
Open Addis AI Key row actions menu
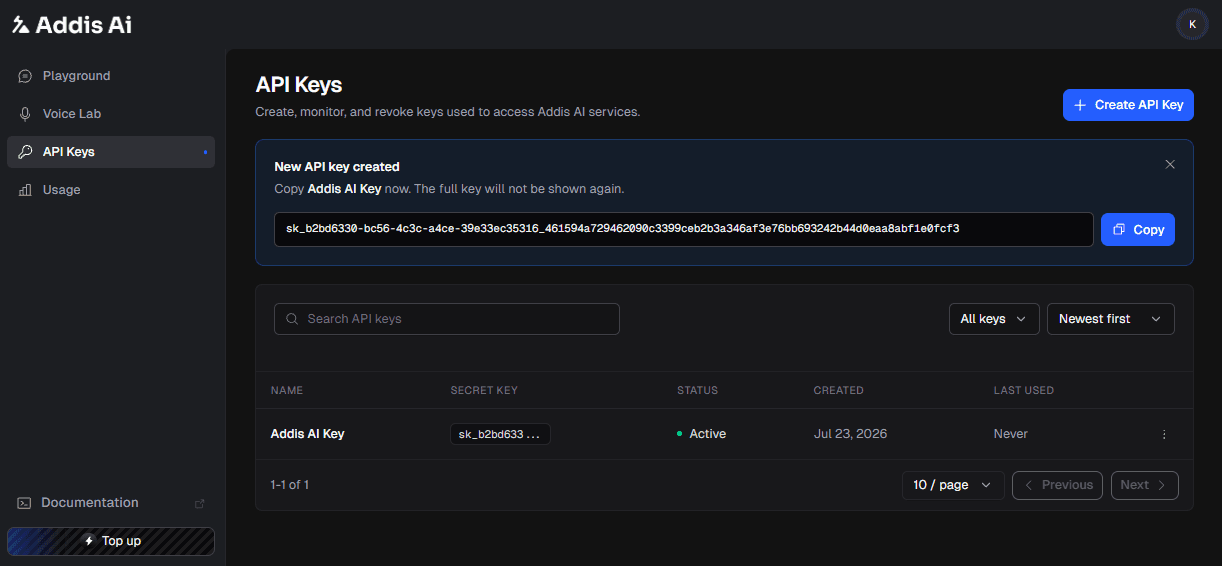click(1164, 434)
